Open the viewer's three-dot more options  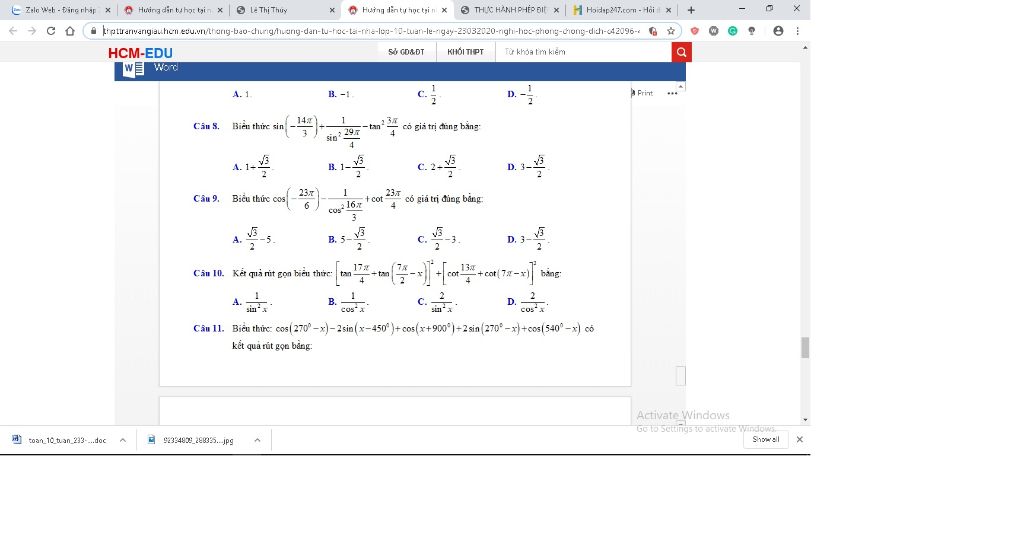coord(672,93)
